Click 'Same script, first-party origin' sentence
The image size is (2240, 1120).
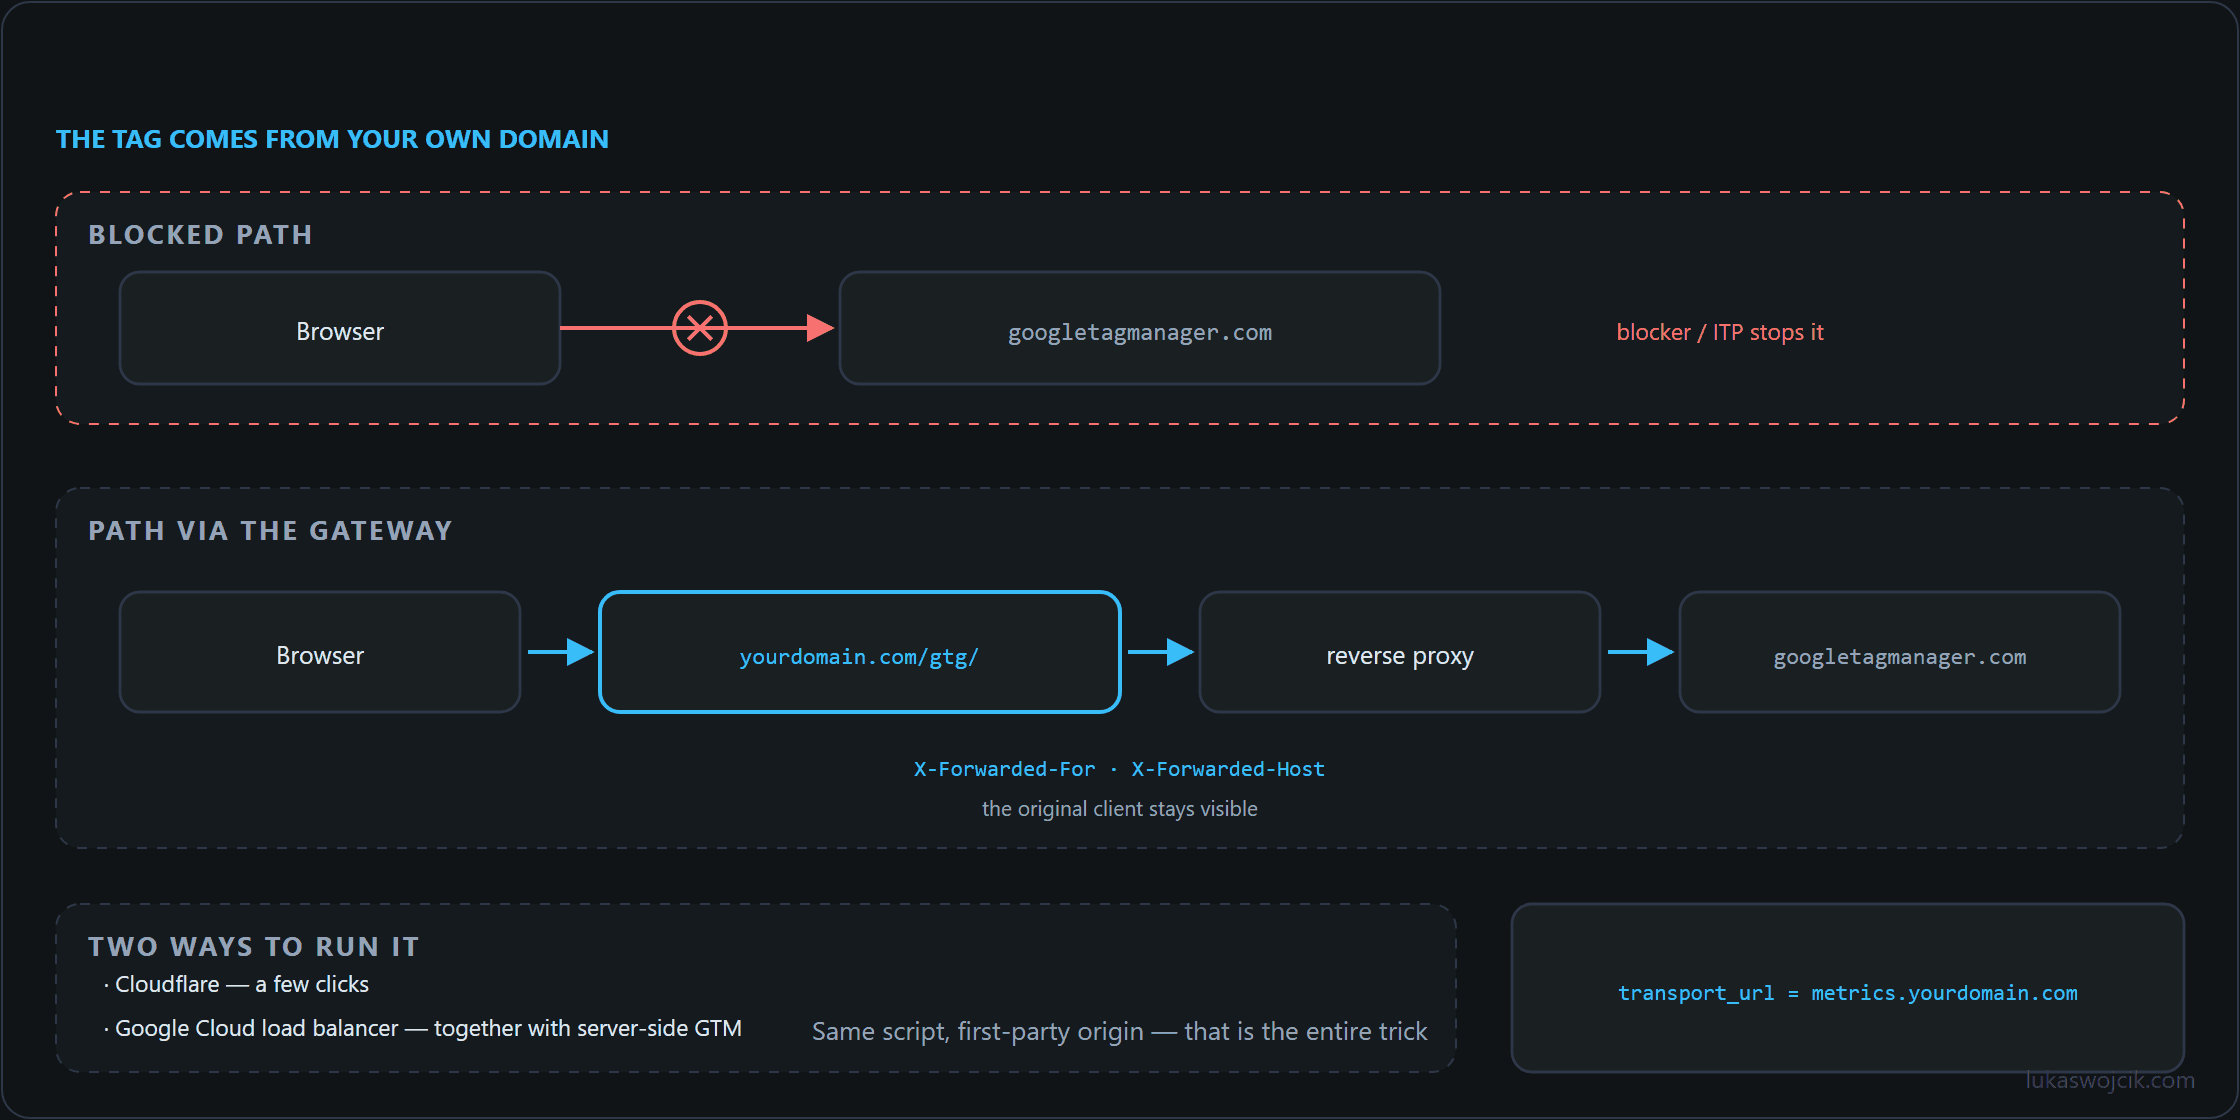1120,1031
